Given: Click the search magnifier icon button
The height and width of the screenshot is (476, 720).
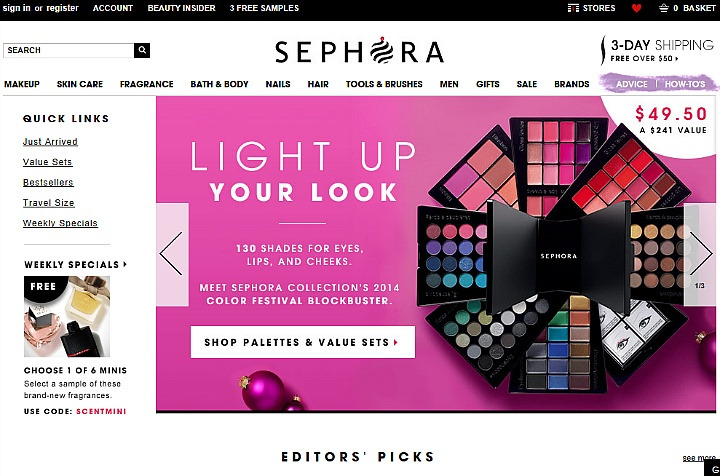Looking at the screenshot, I should coord(142,50).
